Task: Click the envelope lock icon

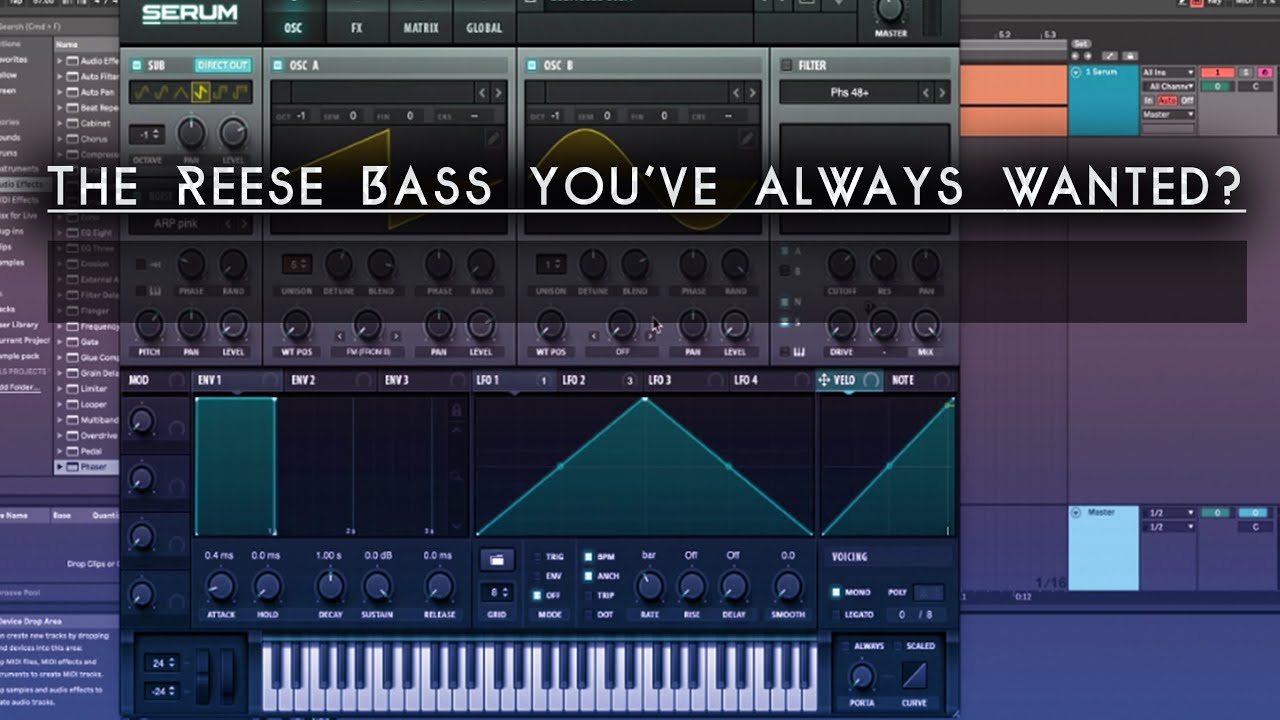Action: coord(456,410)
